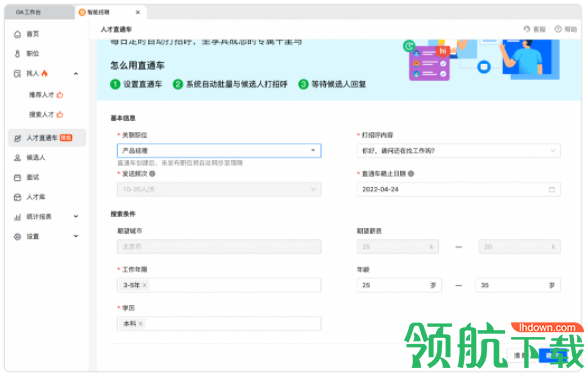Click the 设置 gear icon
This screenshot has height=375, width=584.
click(18, 236)
